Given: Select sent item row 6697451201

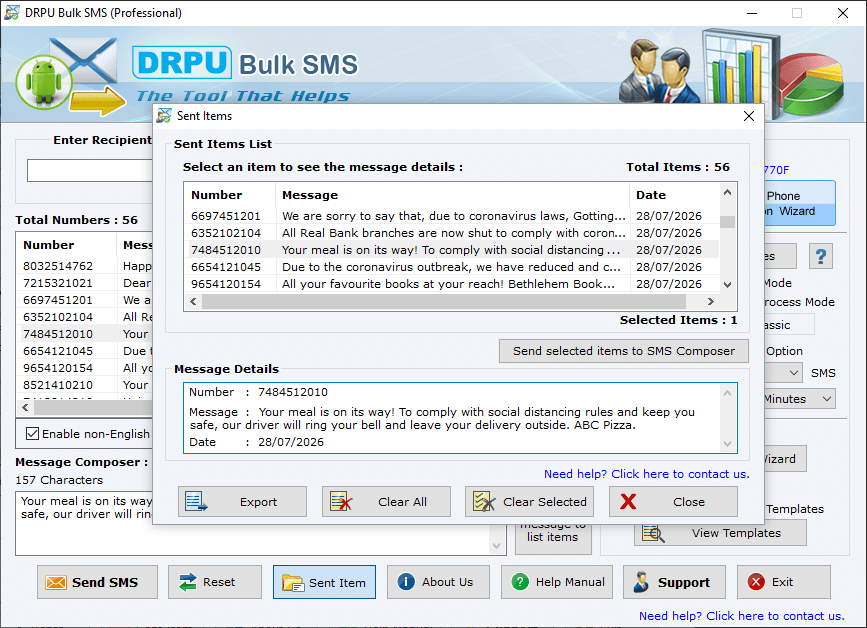Looking at the screenshot, I should point(451,216).
